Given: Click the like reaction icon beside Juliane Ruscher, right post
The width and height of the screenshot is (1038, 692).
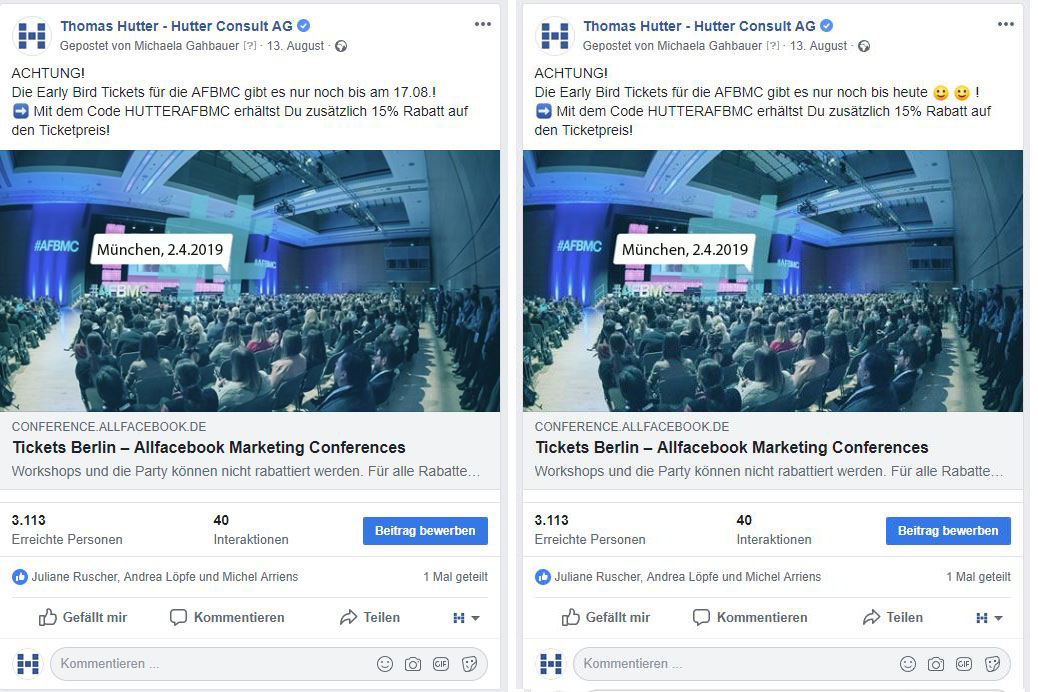Looking at the screenshot, I should [543, 577].
